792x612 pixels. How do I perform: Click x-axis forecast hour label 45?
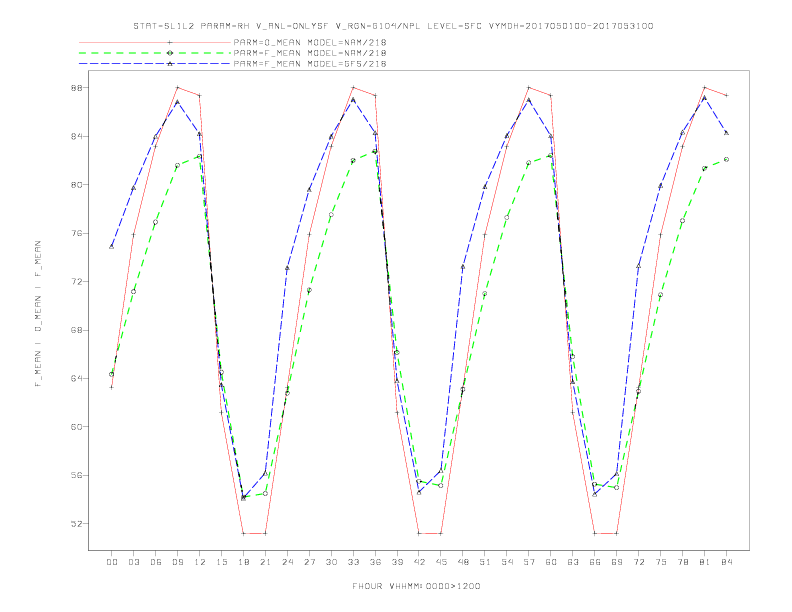point(441,562)
